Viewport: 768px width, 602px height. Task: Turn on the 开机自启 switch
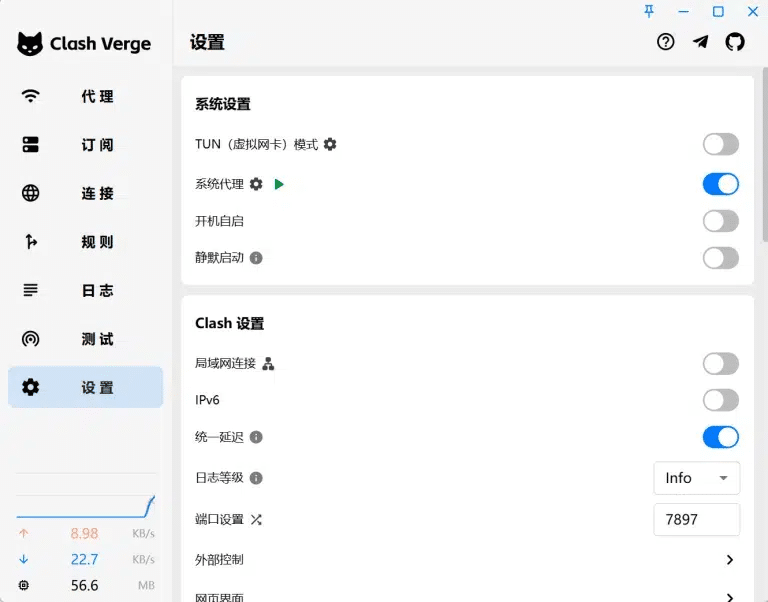coord(720,221)
